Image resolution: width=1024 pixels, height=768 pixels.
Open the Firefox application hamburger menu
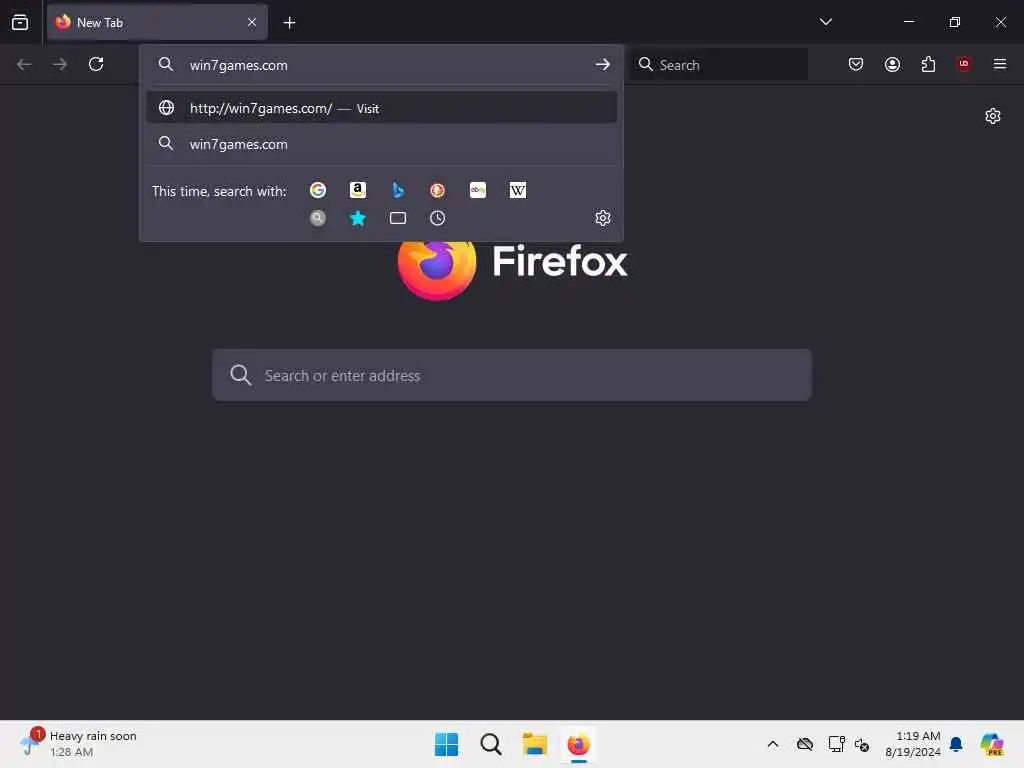point(1000,64)
